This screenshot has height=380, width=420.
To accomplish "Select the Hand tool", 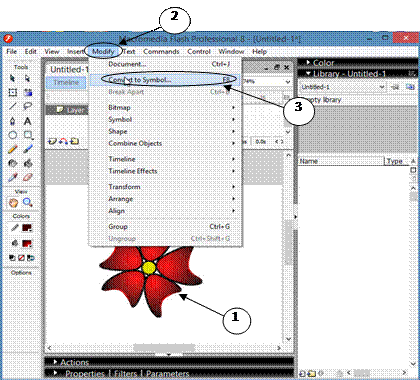I will coord(13,202).
